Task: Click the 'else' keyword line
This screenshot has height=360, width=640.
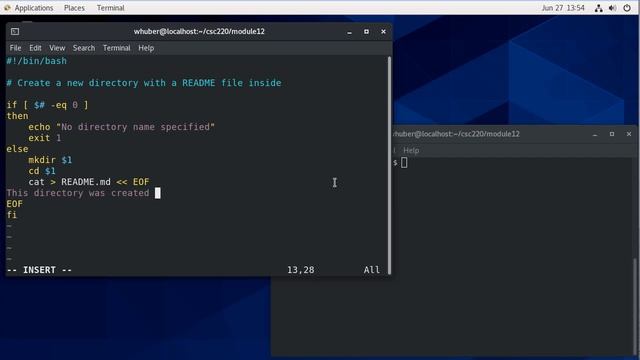Action: pyautogui.click(x=18, y=149)
